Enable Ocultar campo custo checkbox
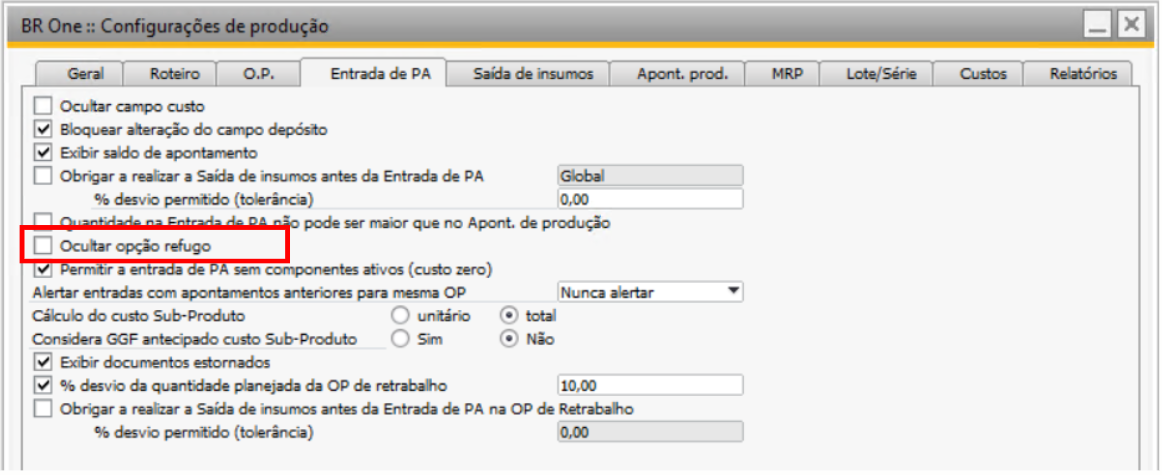 [x=42, y=105]
